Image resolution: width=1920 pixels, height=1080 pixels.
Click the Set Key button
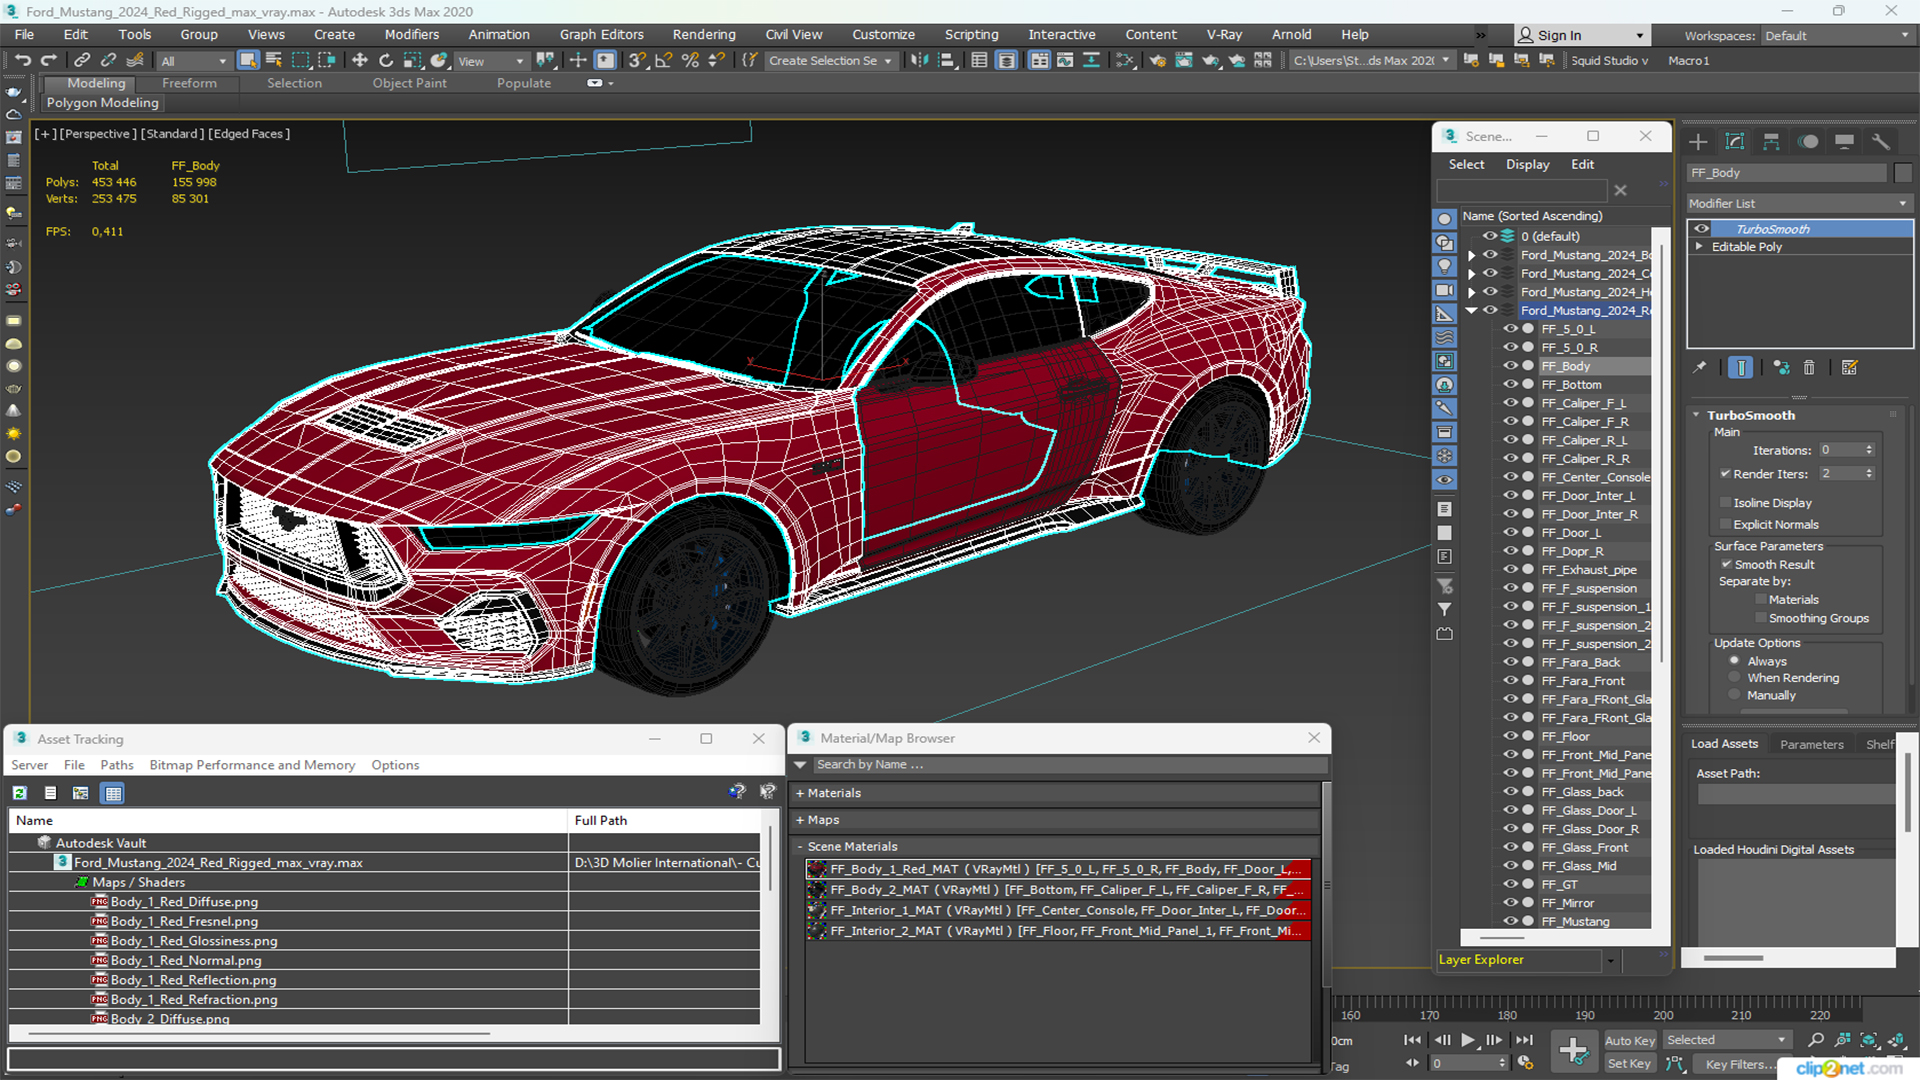[x=1629, y=1064]
